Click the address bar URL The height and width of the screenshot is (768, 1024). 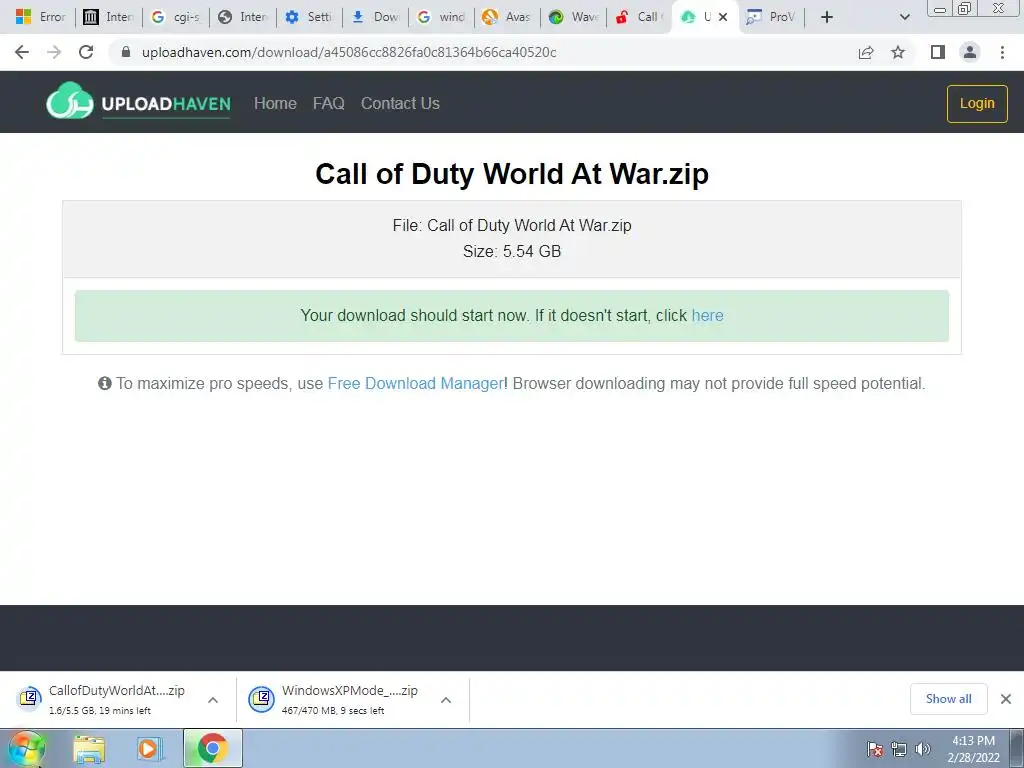pyautogui.click(x=349, y=52)
